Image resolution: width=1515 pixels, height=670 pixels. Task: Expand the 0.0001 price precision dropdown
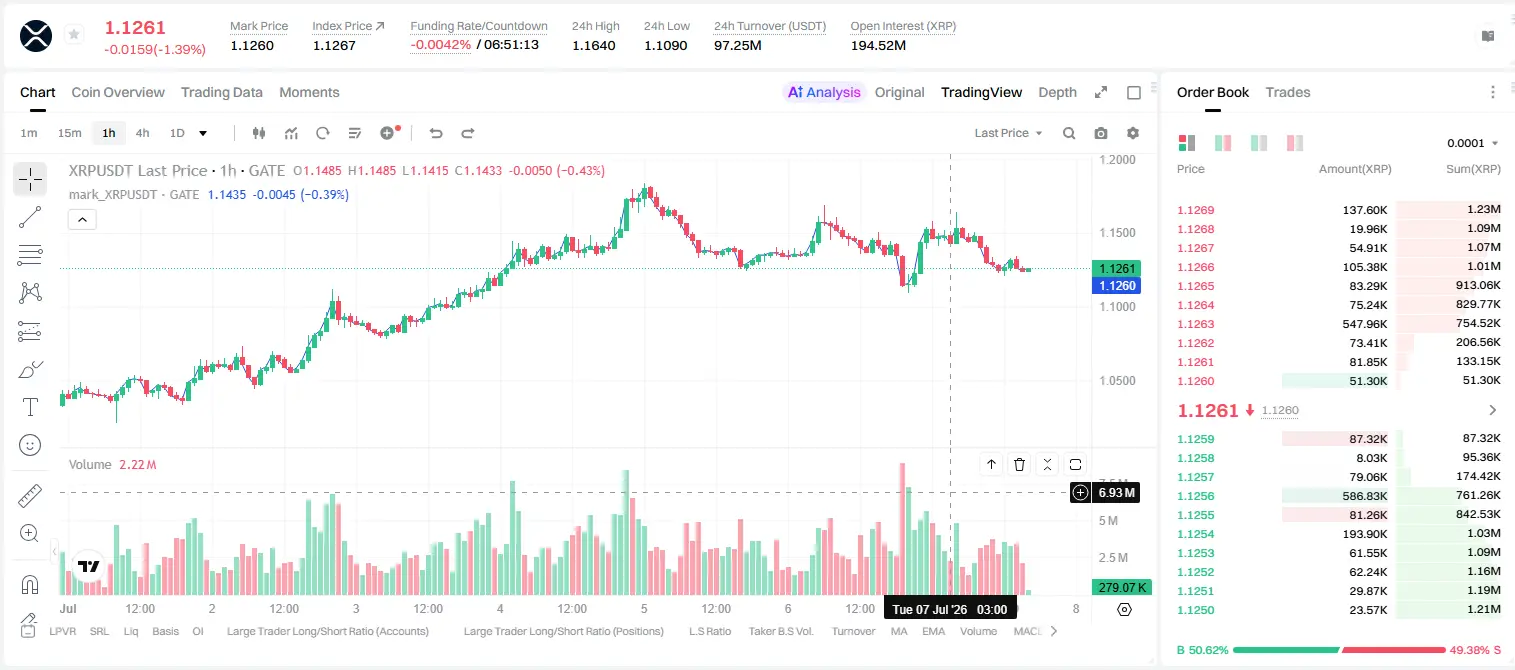click(1473, 143)
